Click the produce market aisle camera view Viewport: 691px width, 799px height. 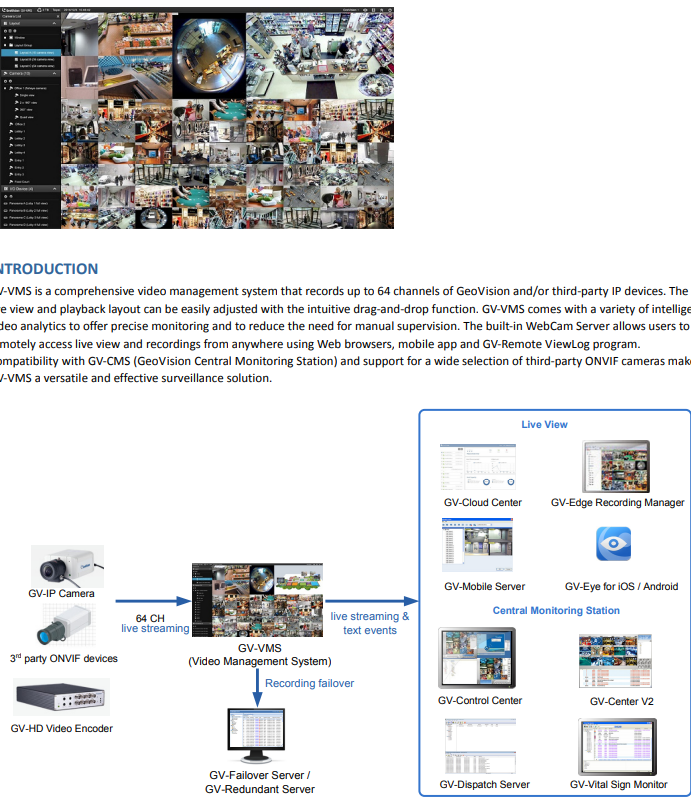(135, 34)
